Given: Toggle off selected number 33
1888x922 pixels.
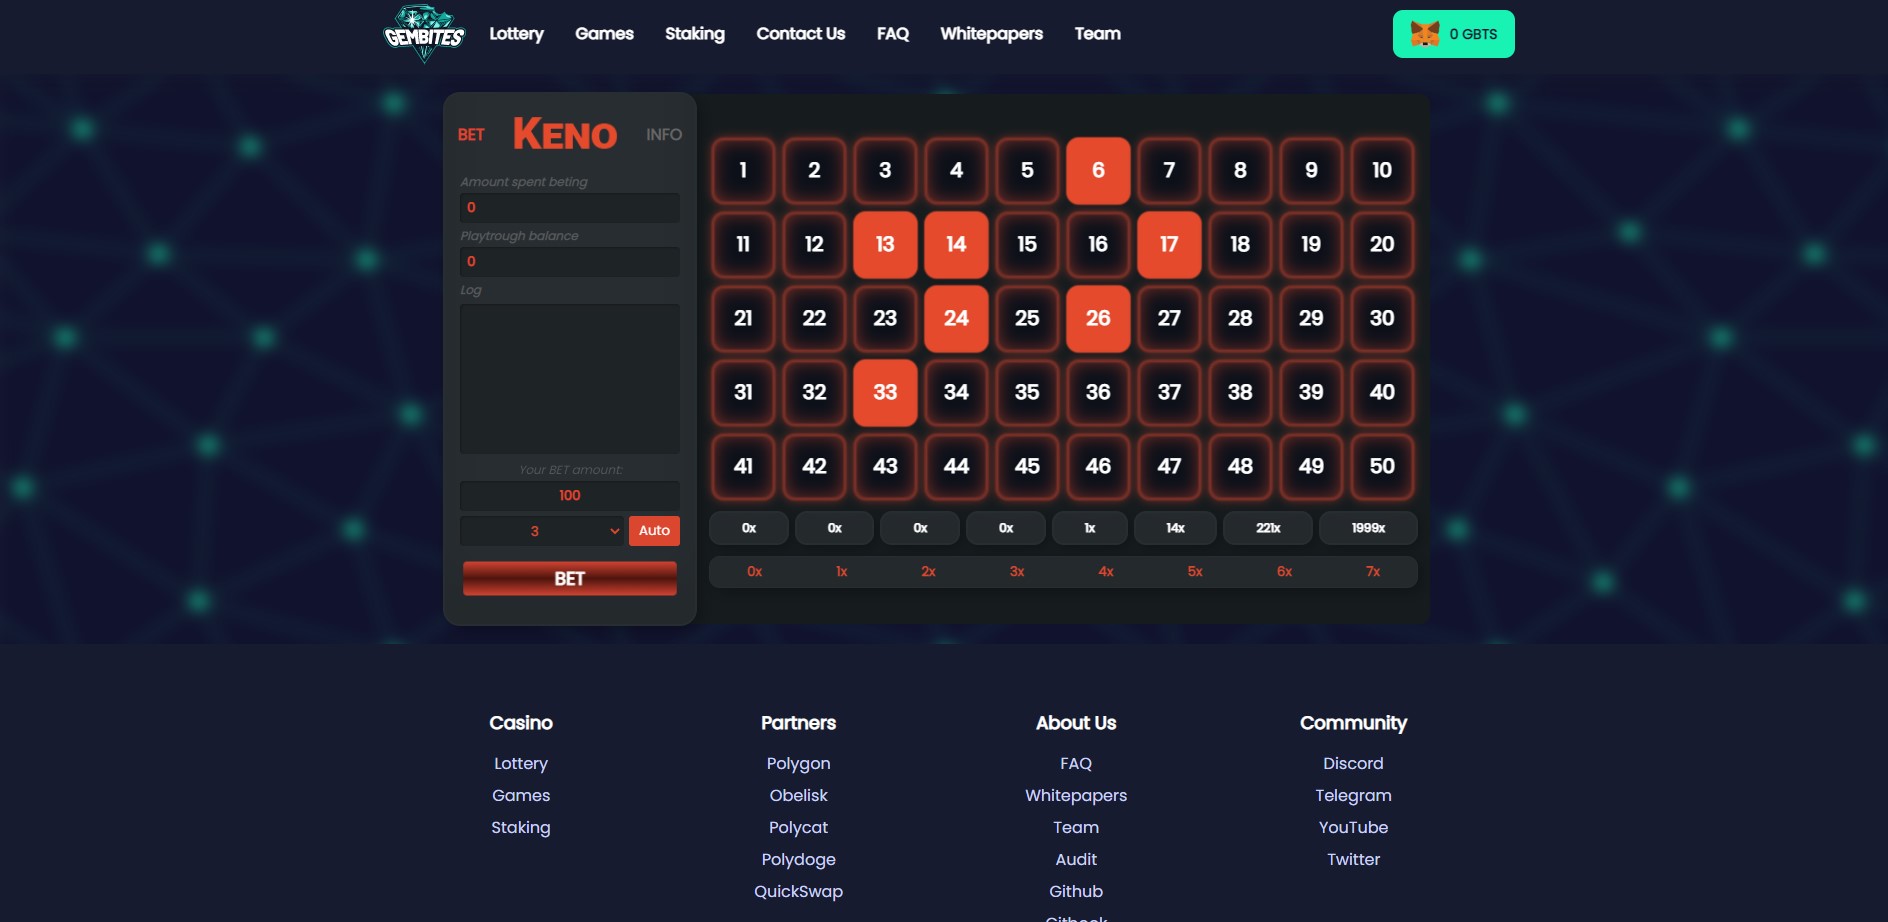Looking at the screenshot, I should click(884, 392).
